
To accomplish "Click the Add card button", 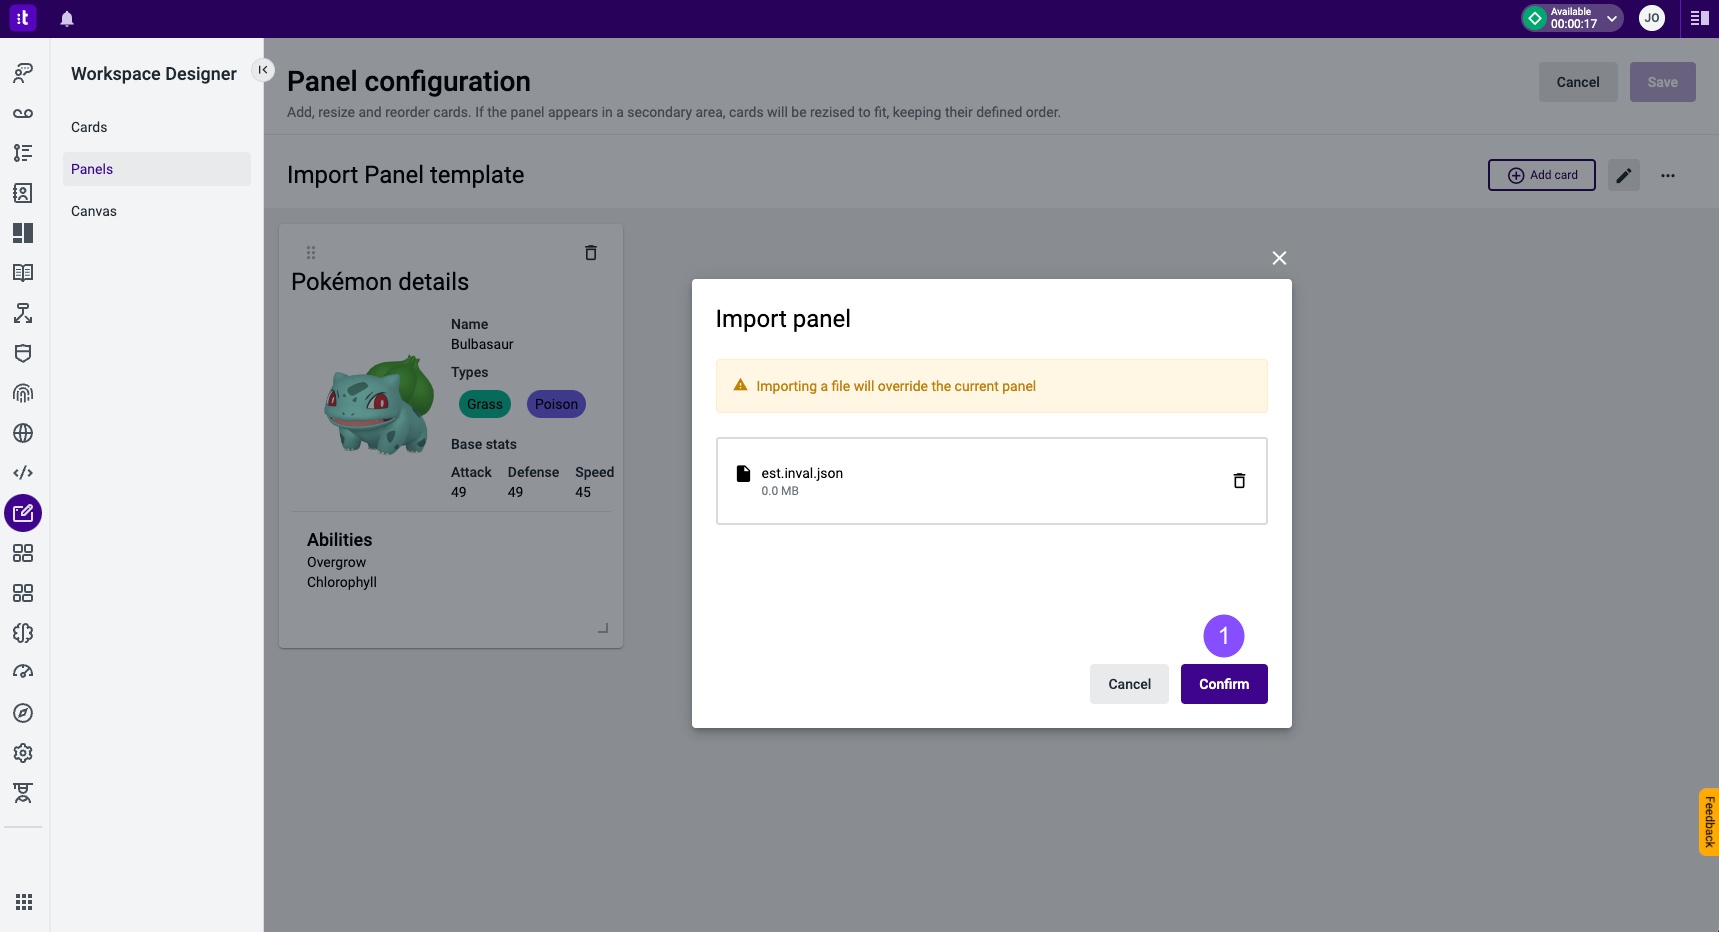I will [x=1541, y=175].
